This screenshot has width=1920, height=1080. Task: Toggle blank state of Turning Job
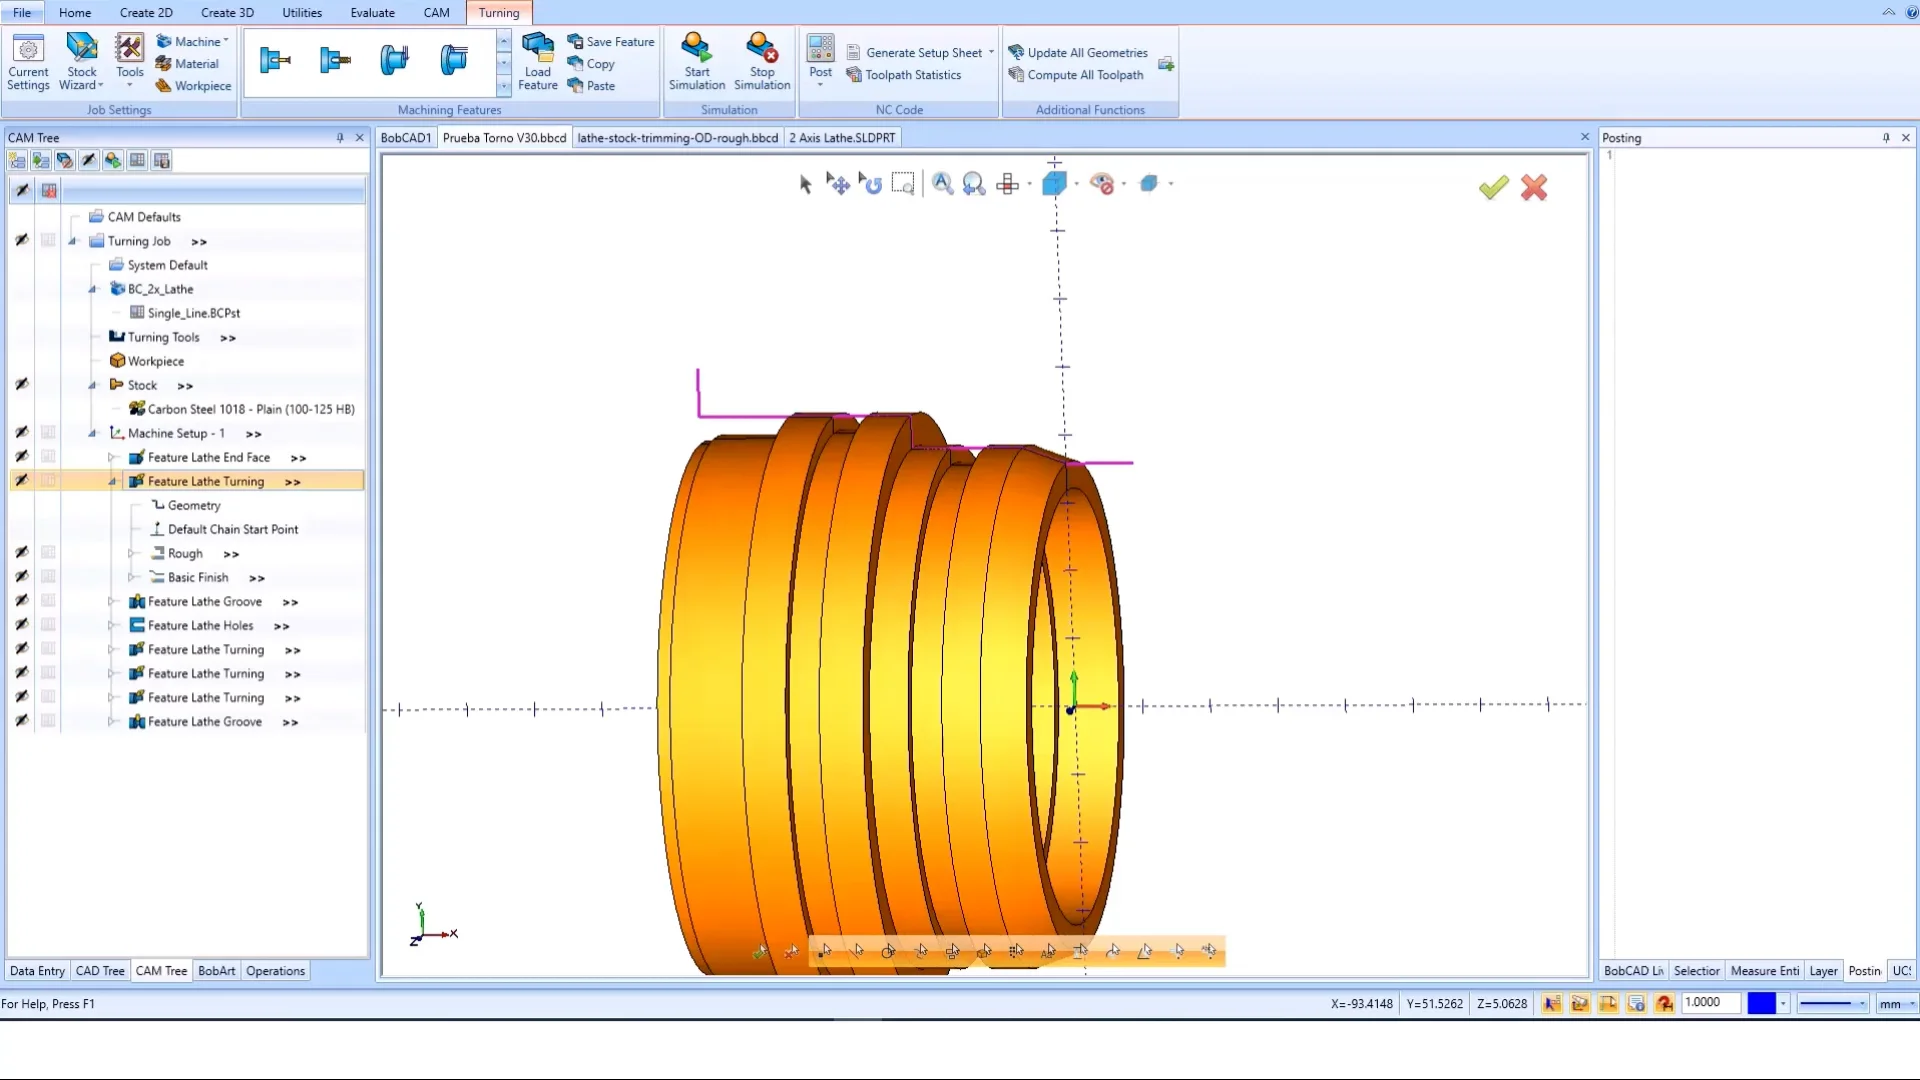click(21, 241)
